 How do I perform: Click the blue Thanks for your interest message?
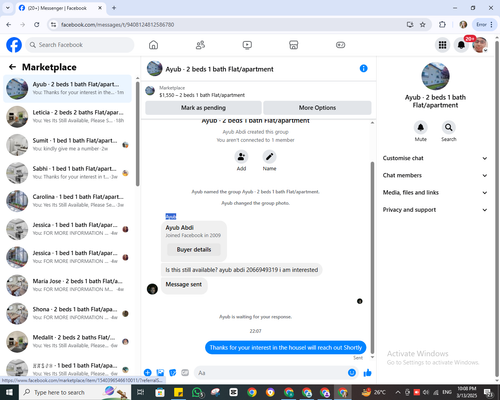pyautogui.click(x=286, y=348)
